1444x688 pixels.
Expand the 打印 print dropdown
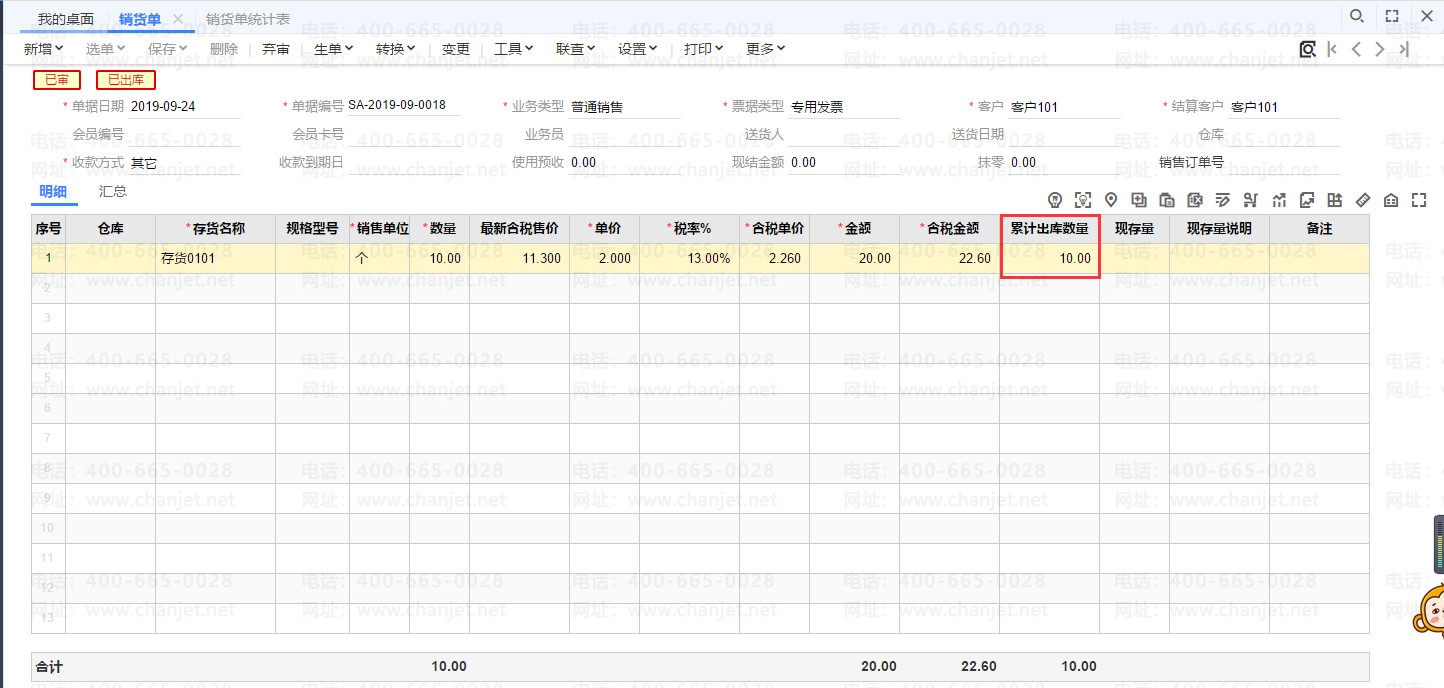tap(704, 49)
